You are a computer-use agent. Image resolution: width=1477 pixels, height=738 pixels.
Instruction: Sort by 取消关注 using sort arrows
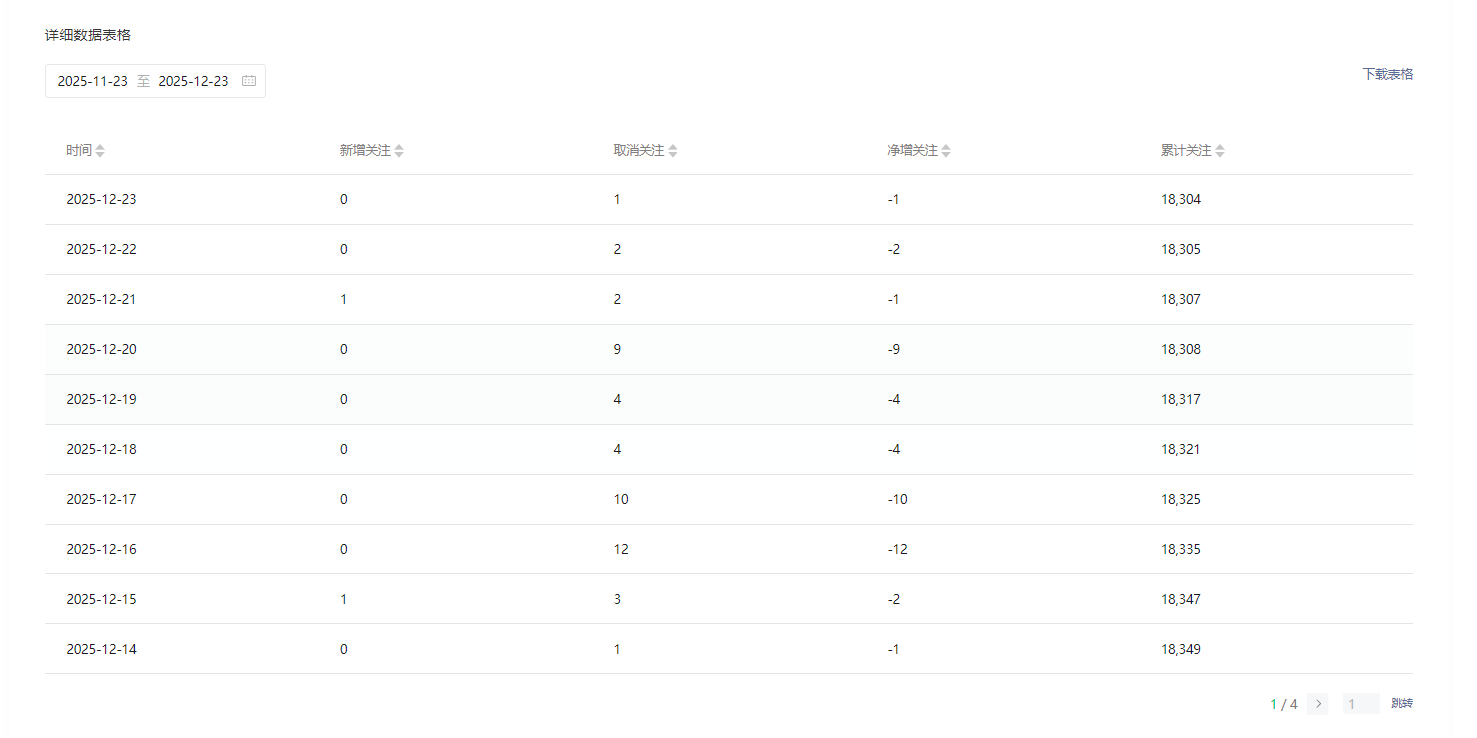[x=673, y=151]
